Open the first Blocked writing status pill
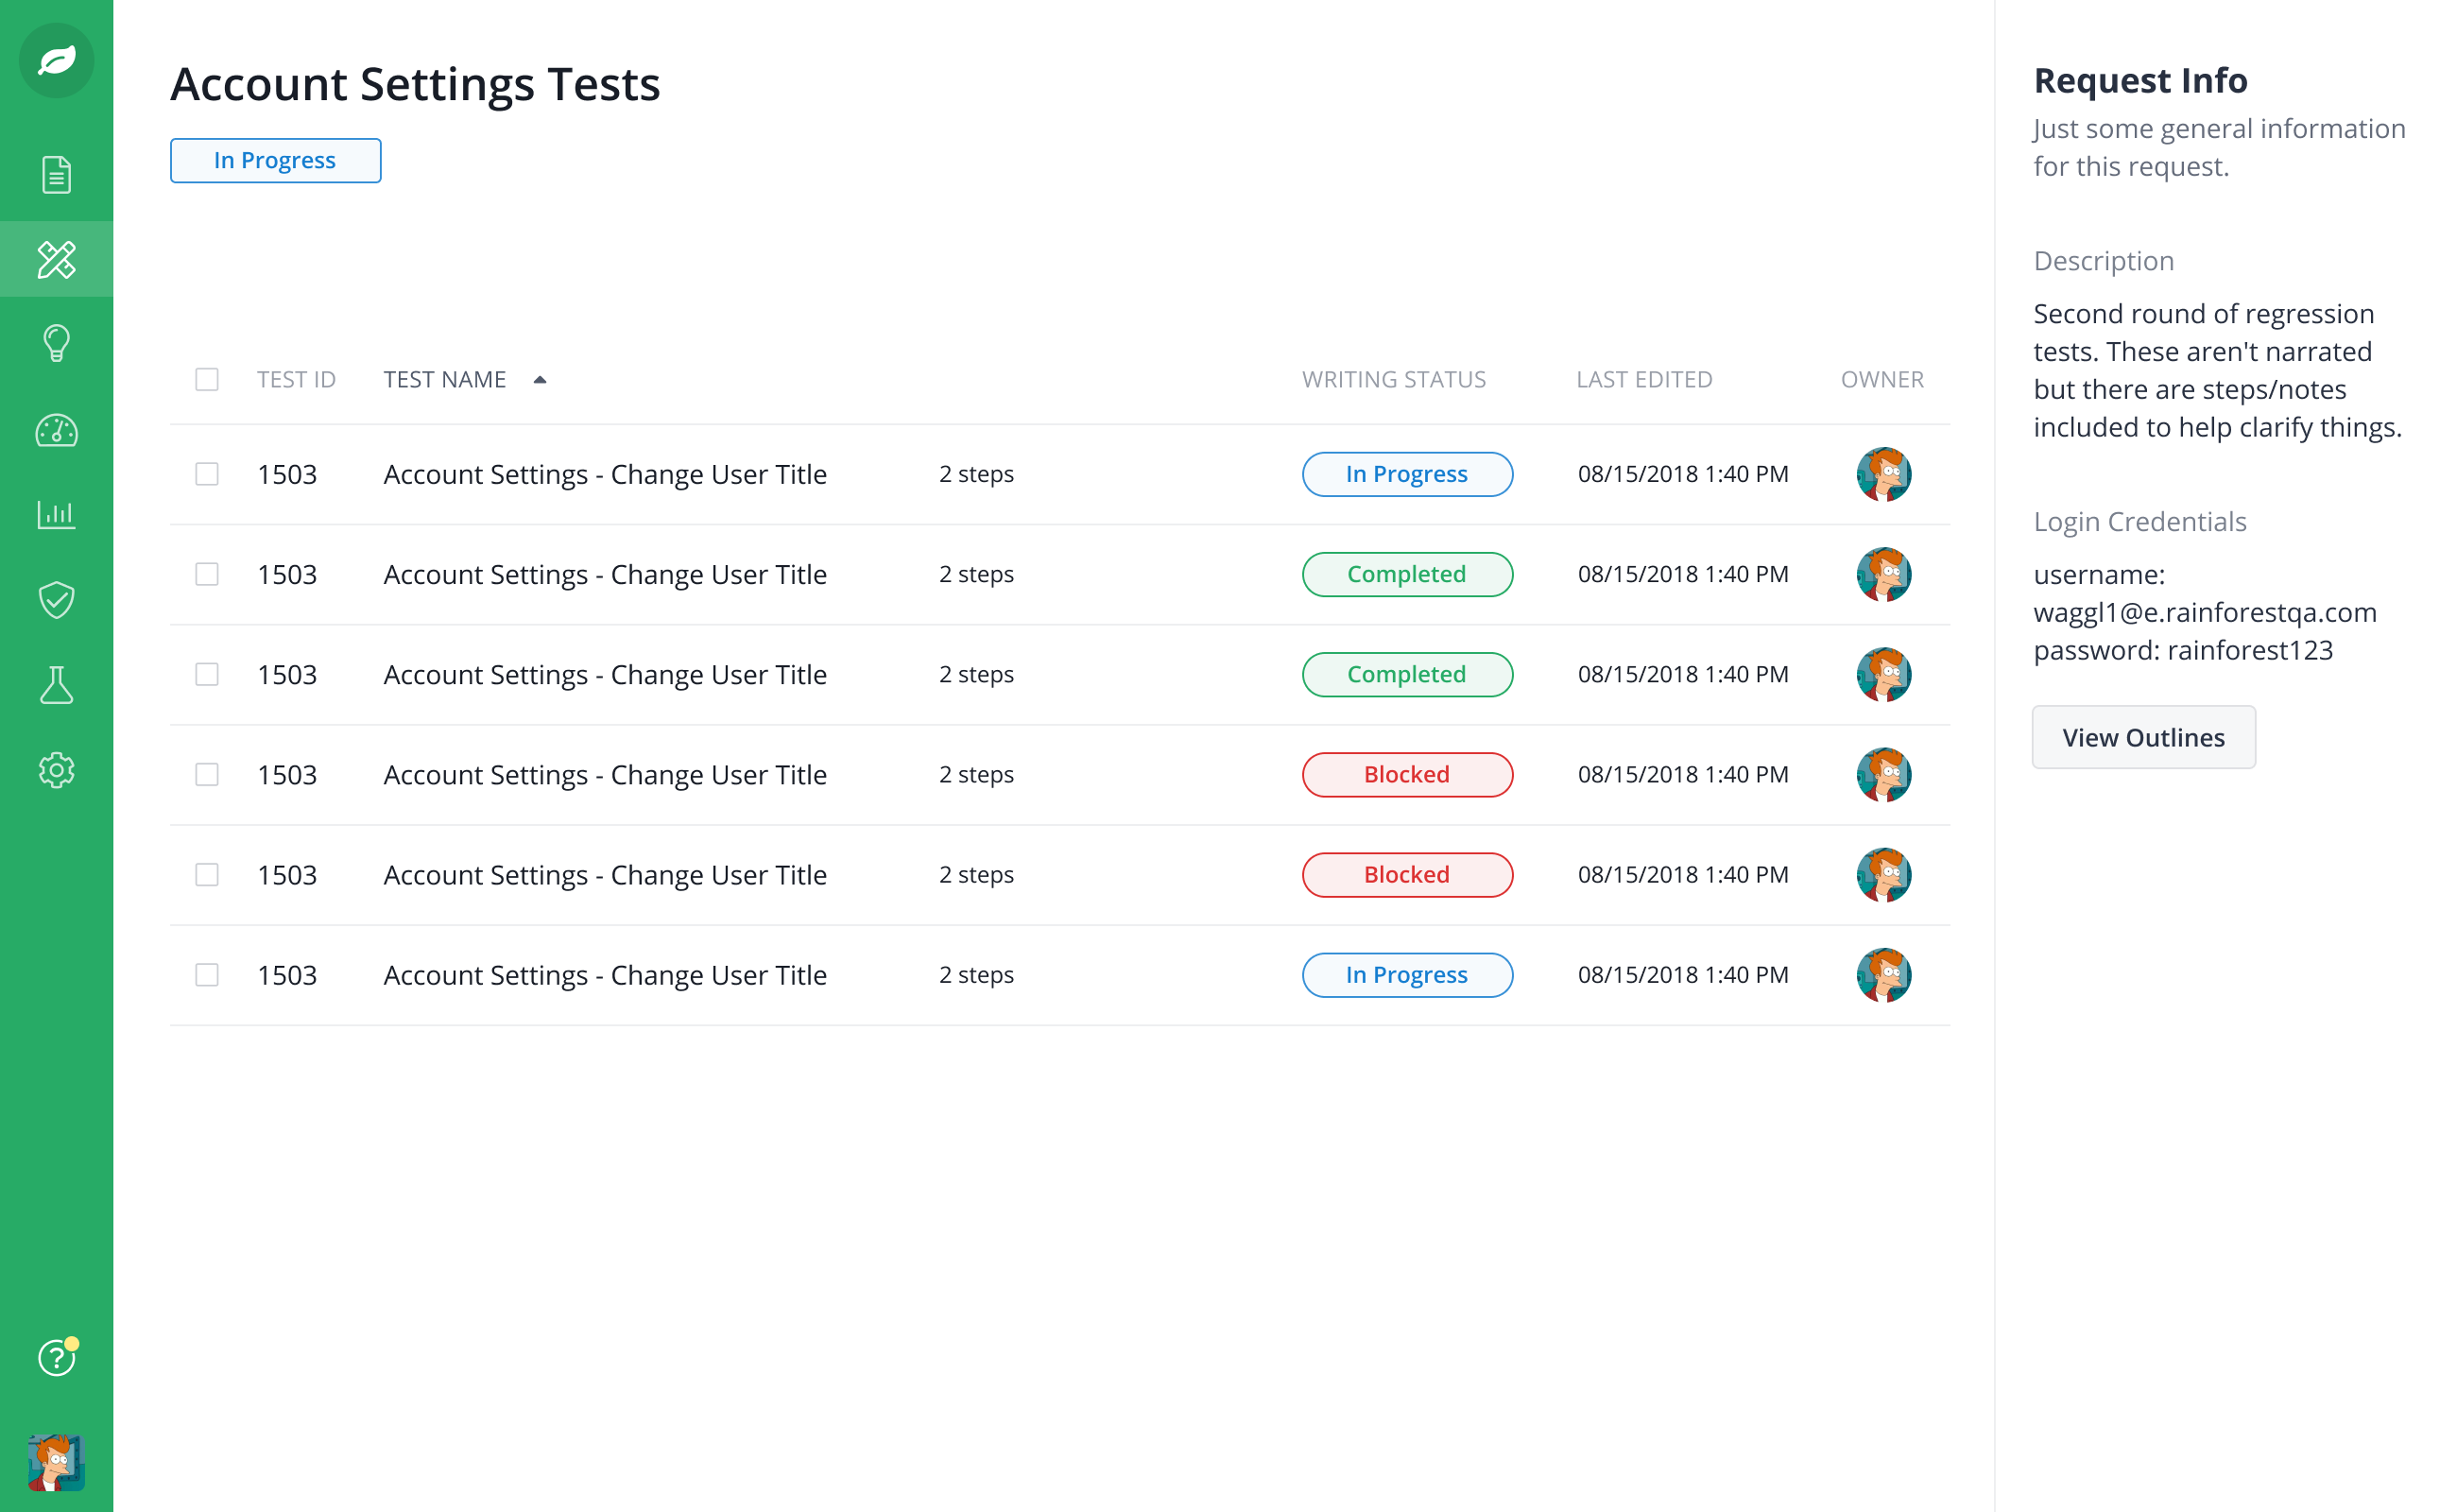 pyautogui.click(x=1406, y=775)
